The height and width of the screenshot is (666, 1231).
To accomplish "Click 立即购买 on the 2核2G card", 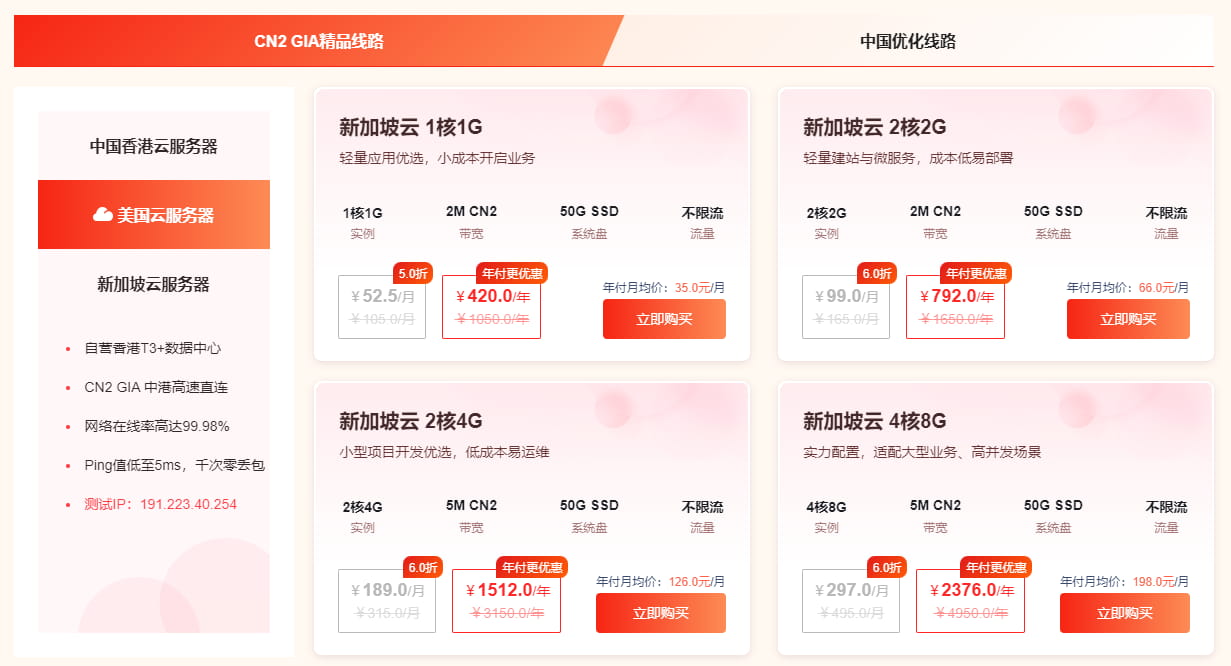I will coord(1128,319).
